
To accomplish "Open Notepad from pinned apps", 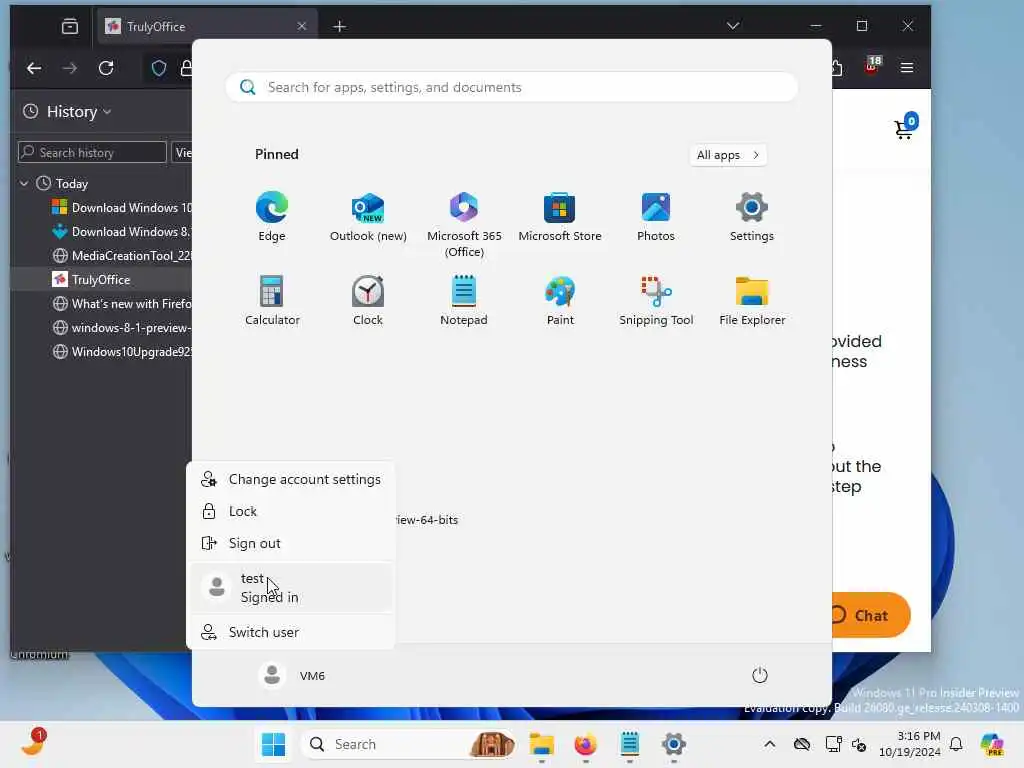I will pos(464,300).
